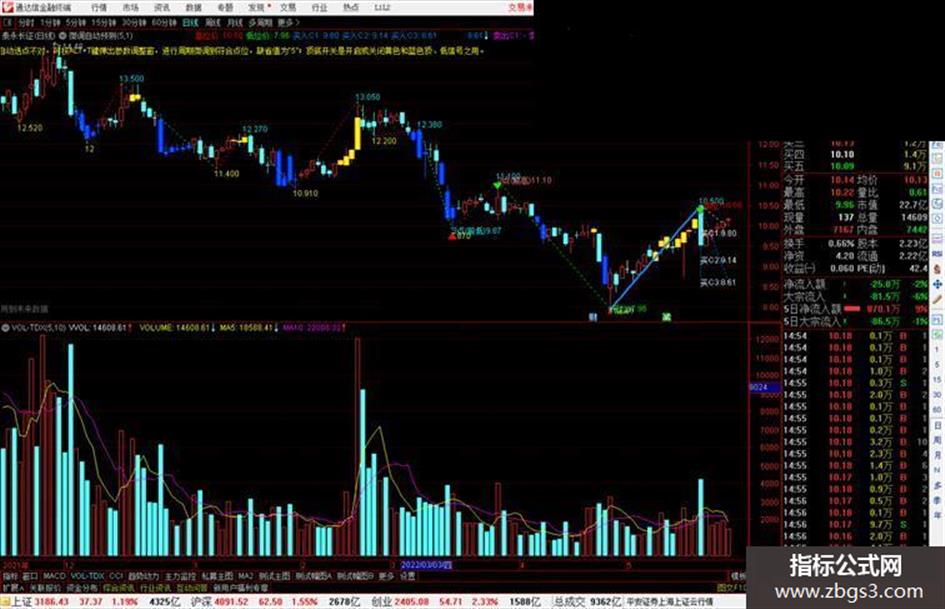Click the RSI icon in right toolbar
945x609 pixels.
937,254
